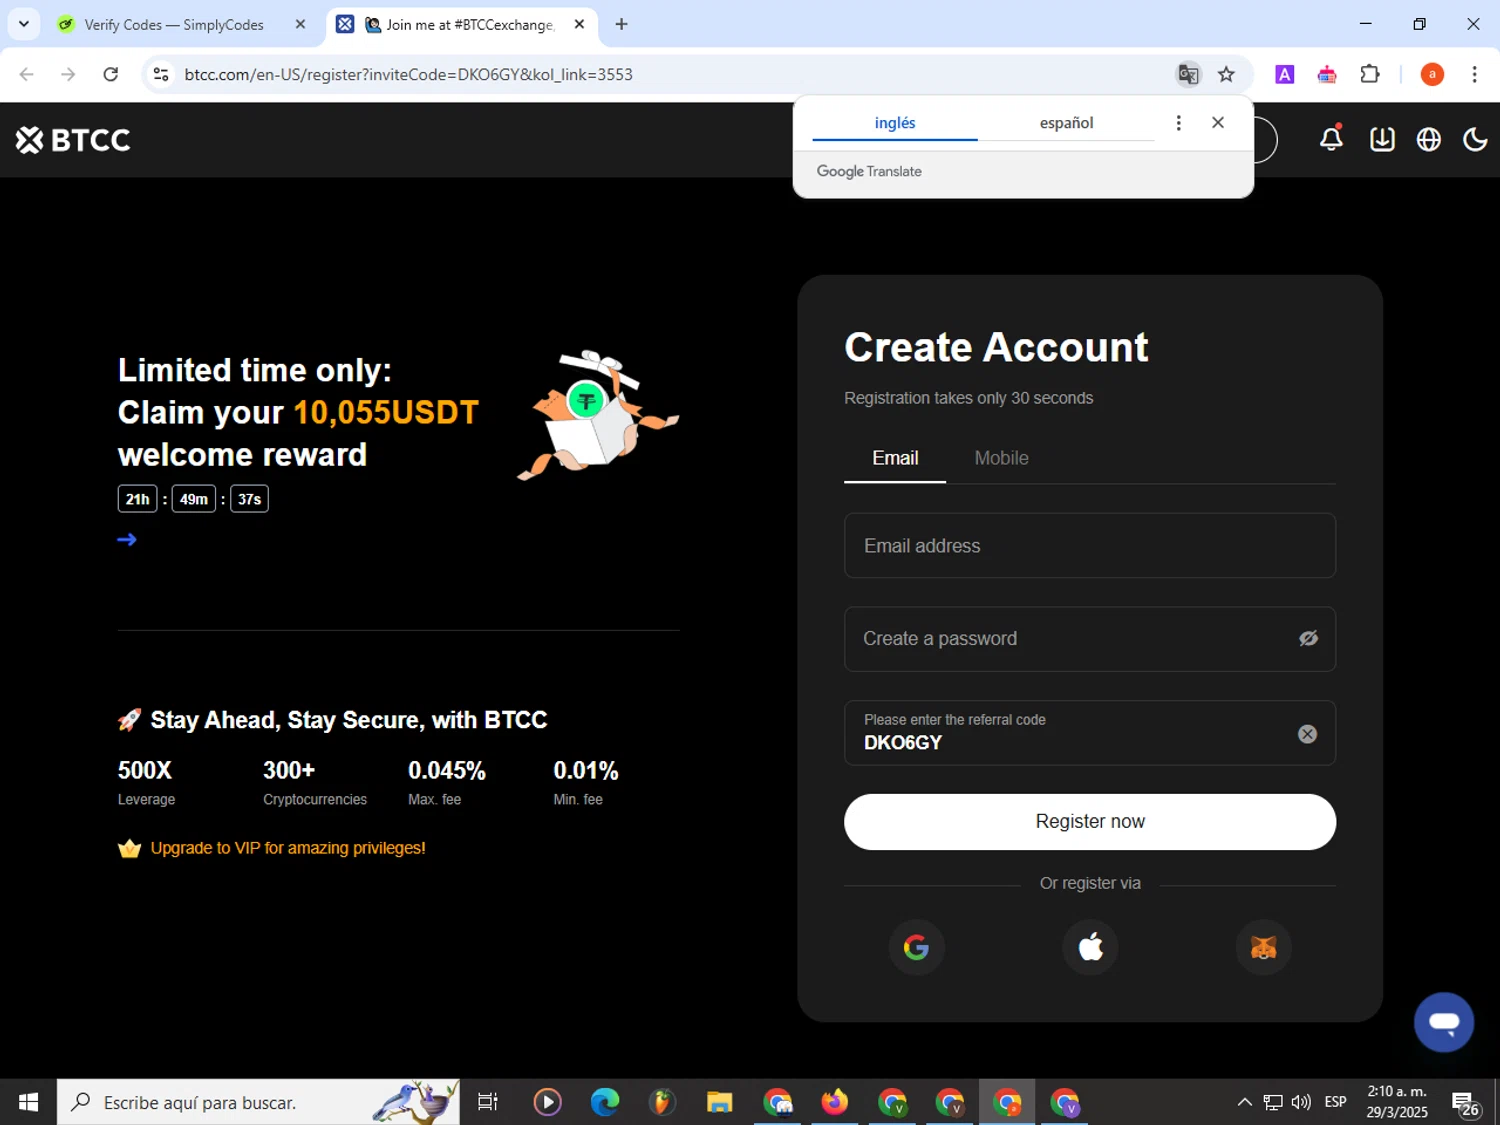
Task: Open Task View on the taskbar
Action: pyautogui.click(x=488, y=1102)
